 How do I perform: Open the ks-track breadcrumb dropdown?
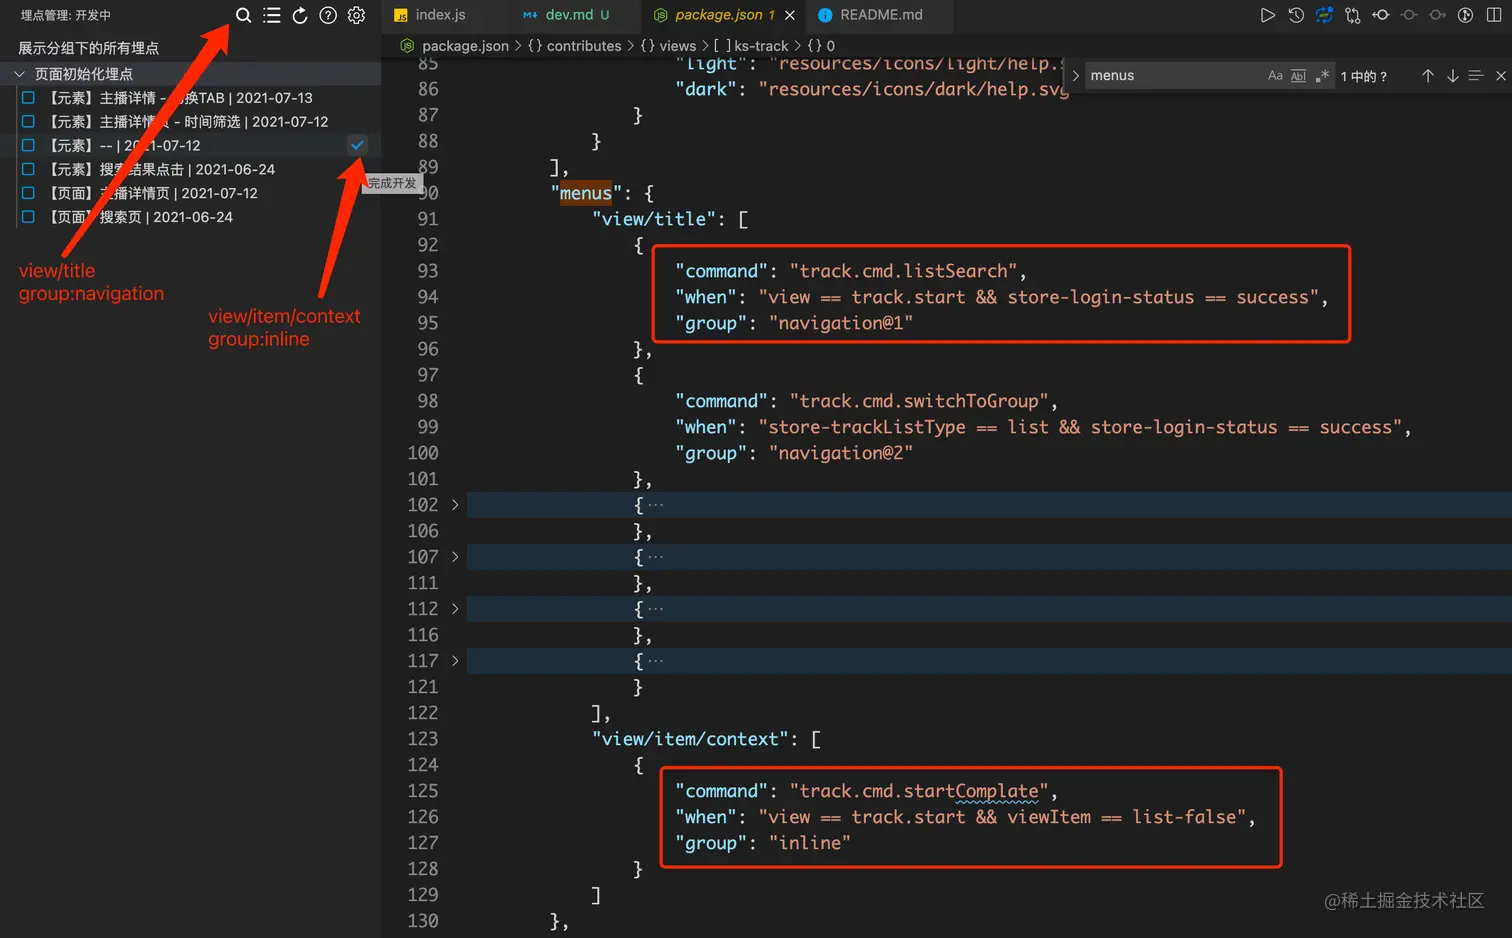[x=751, y=46]
